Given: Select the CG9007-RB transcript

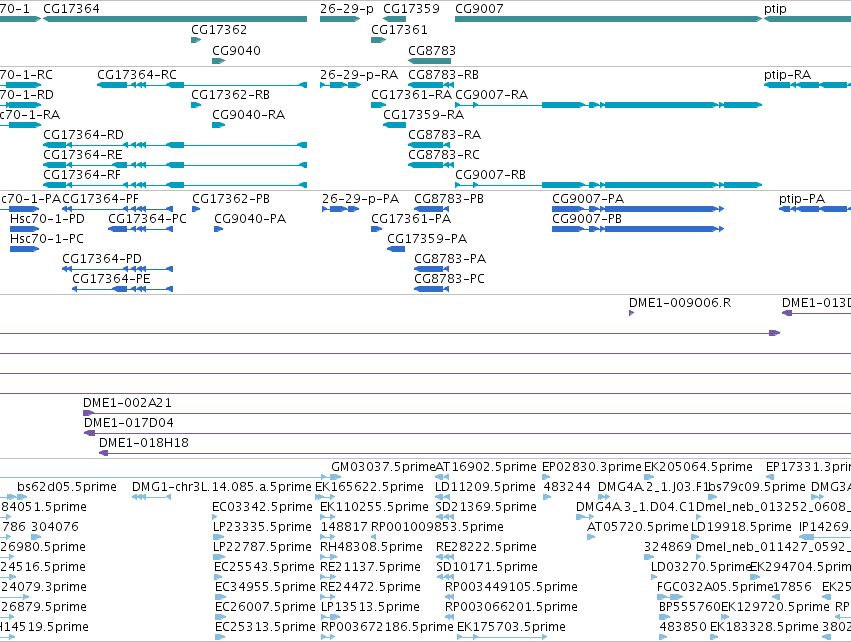Looking at the screenshot, I should tap(608, 185).
